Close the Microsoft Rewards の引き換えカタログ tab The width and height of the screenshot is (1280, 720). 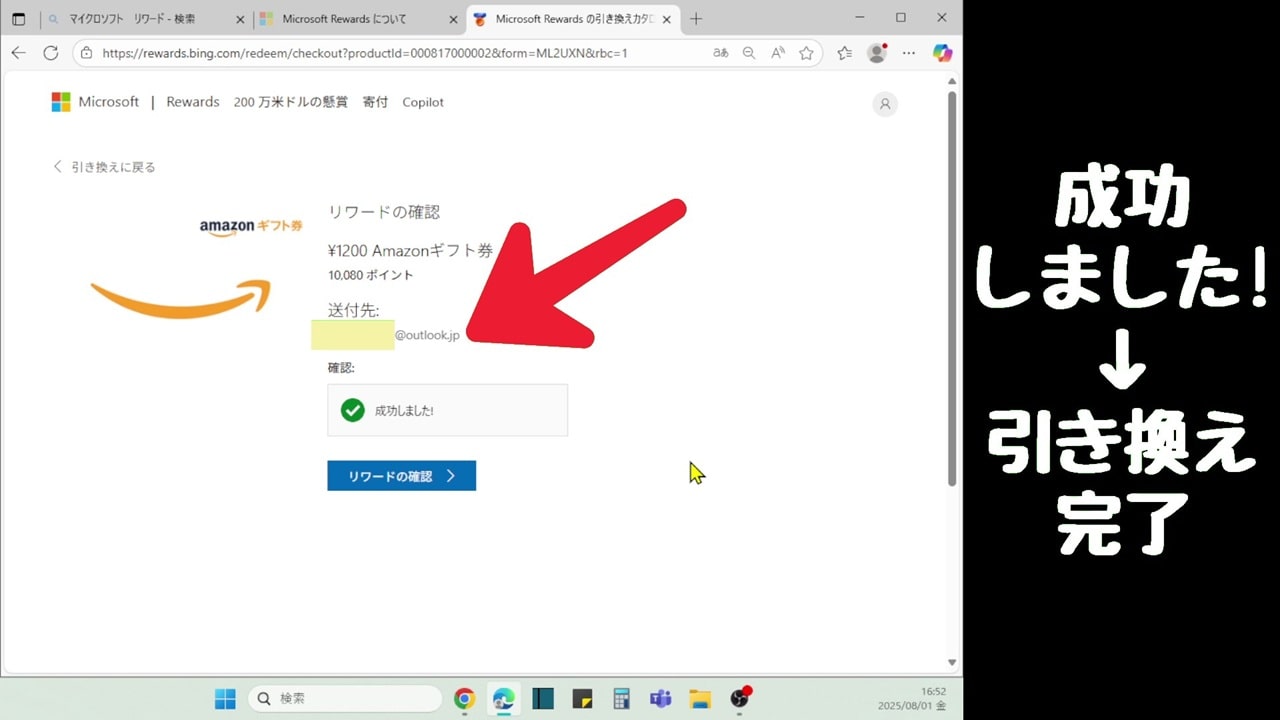(x=668, y=19)
